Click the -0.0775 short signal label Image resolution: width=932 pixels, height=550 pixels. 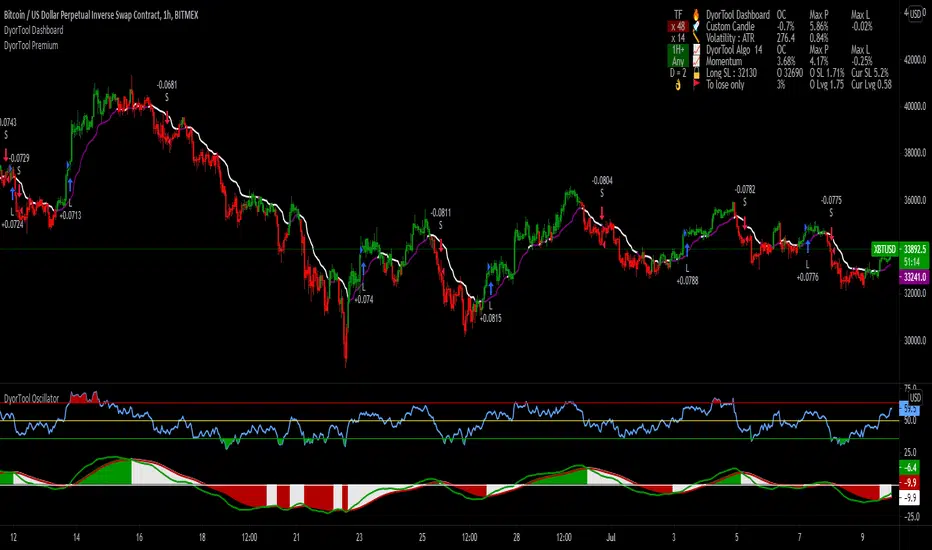pos(831,200)
